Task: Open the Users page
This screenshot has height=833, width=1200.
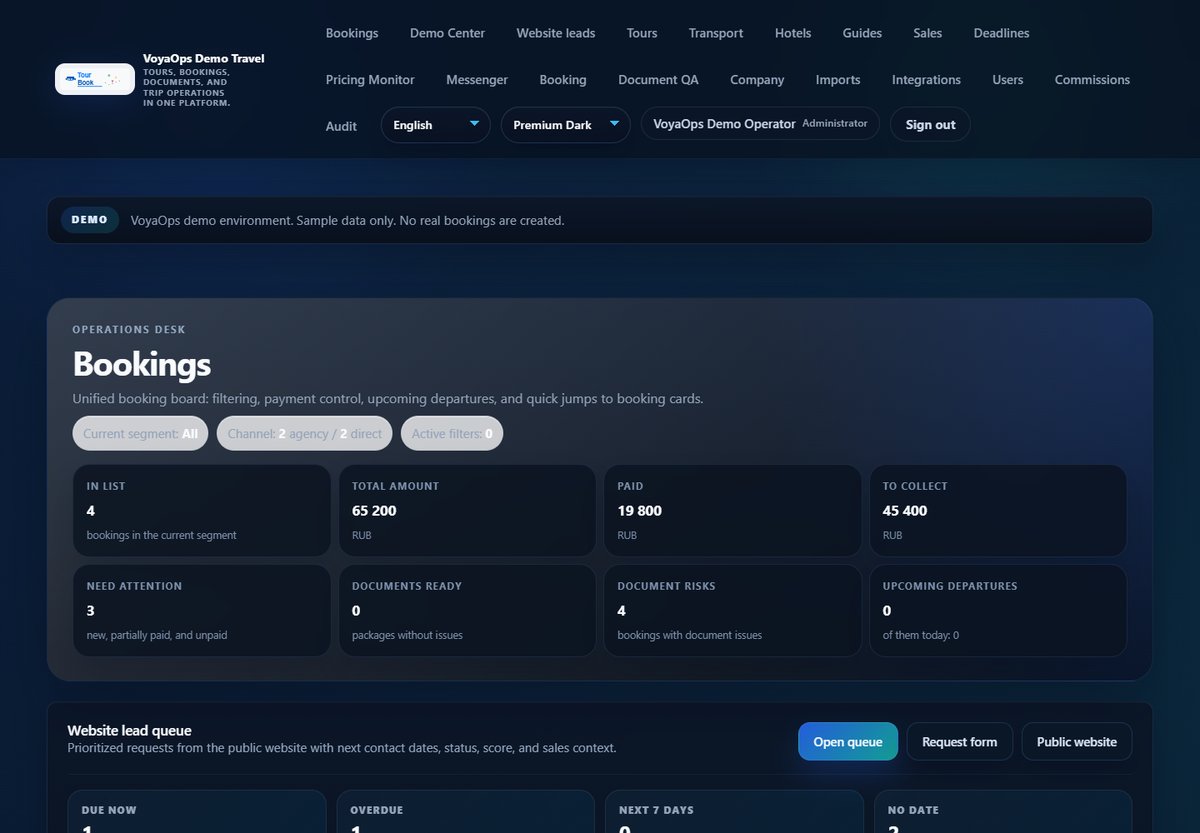Action: click(x=1008, y=80)
